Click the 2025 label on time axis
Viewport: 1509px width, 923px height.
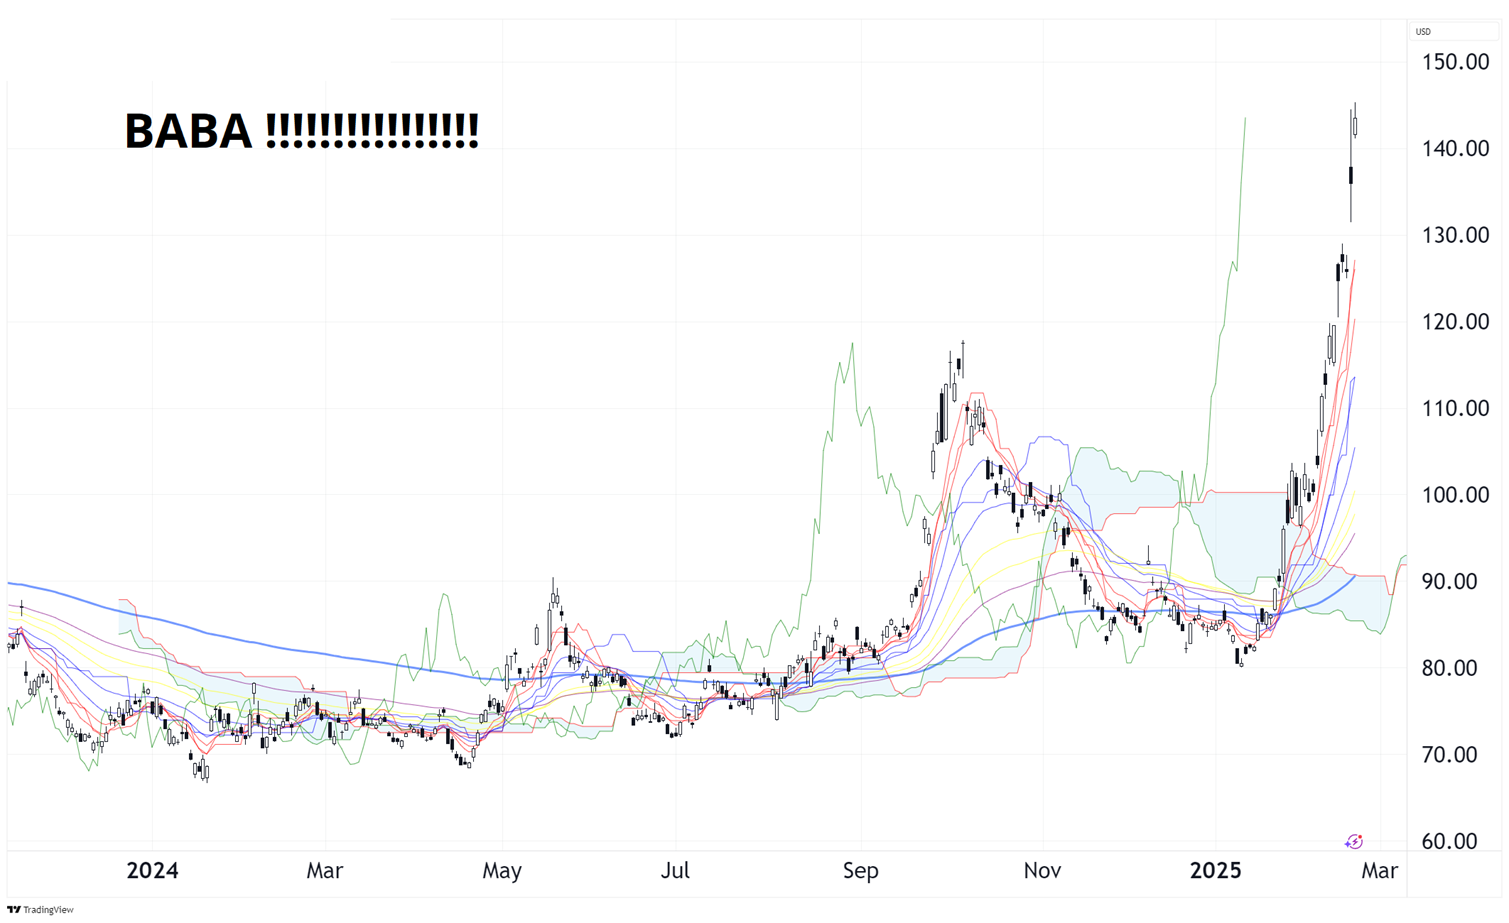tap(1216, 871)
